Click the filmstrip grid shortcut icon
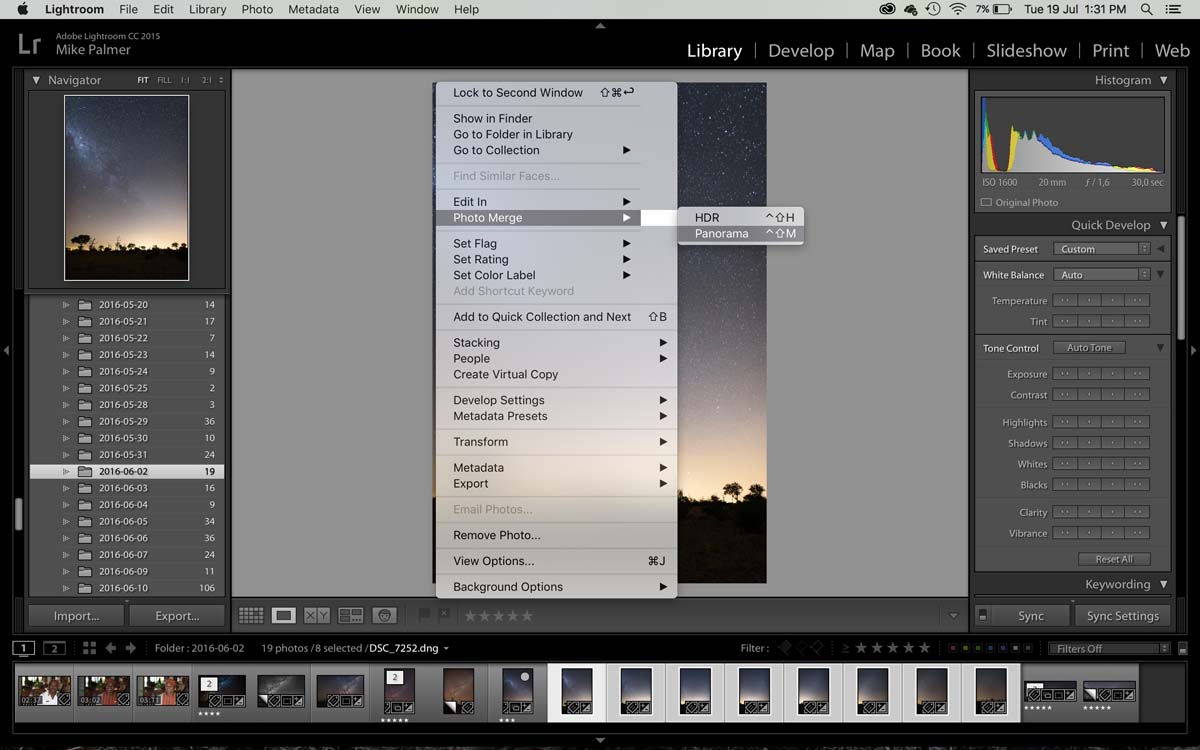The image size is (1200, 750). [90, 648]
